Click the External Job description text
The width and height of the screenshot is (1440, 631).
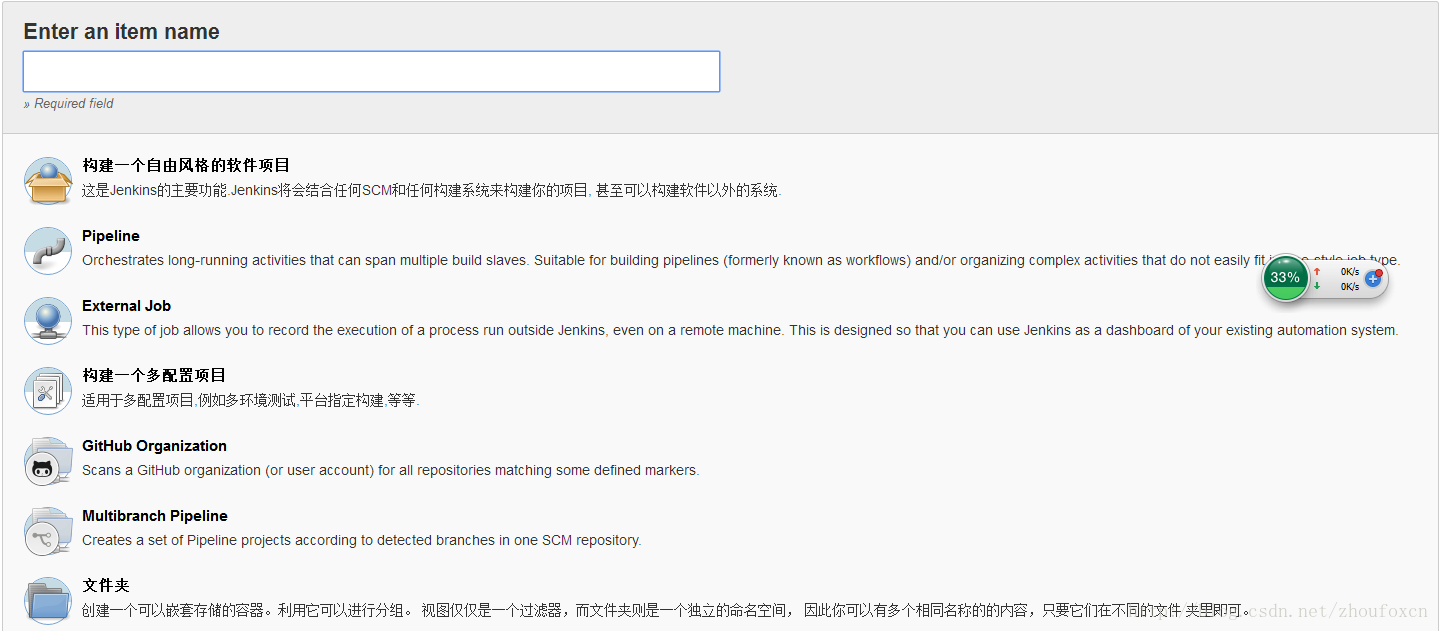pyautogui.click(x=740, y=330)
